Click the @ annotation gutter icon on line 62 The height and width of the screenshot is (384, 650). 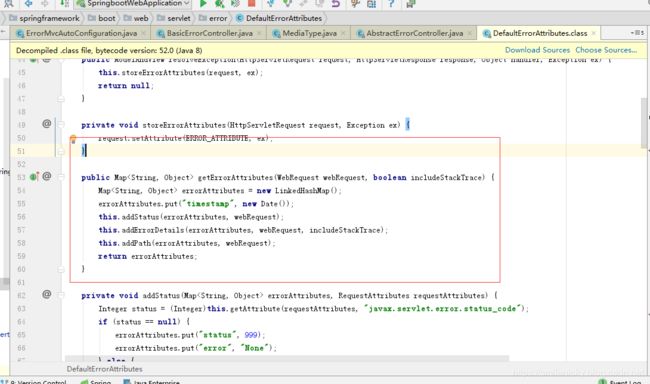pos(47,294)
